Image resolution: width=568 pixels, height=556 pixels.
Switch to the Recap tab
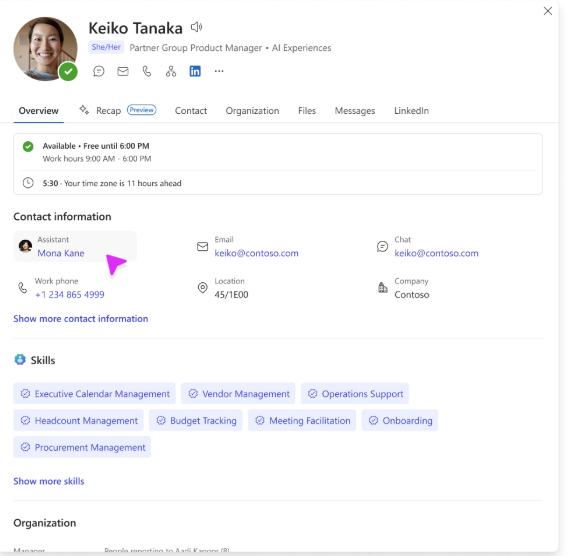pyautogui.click(x=108, y=111)
